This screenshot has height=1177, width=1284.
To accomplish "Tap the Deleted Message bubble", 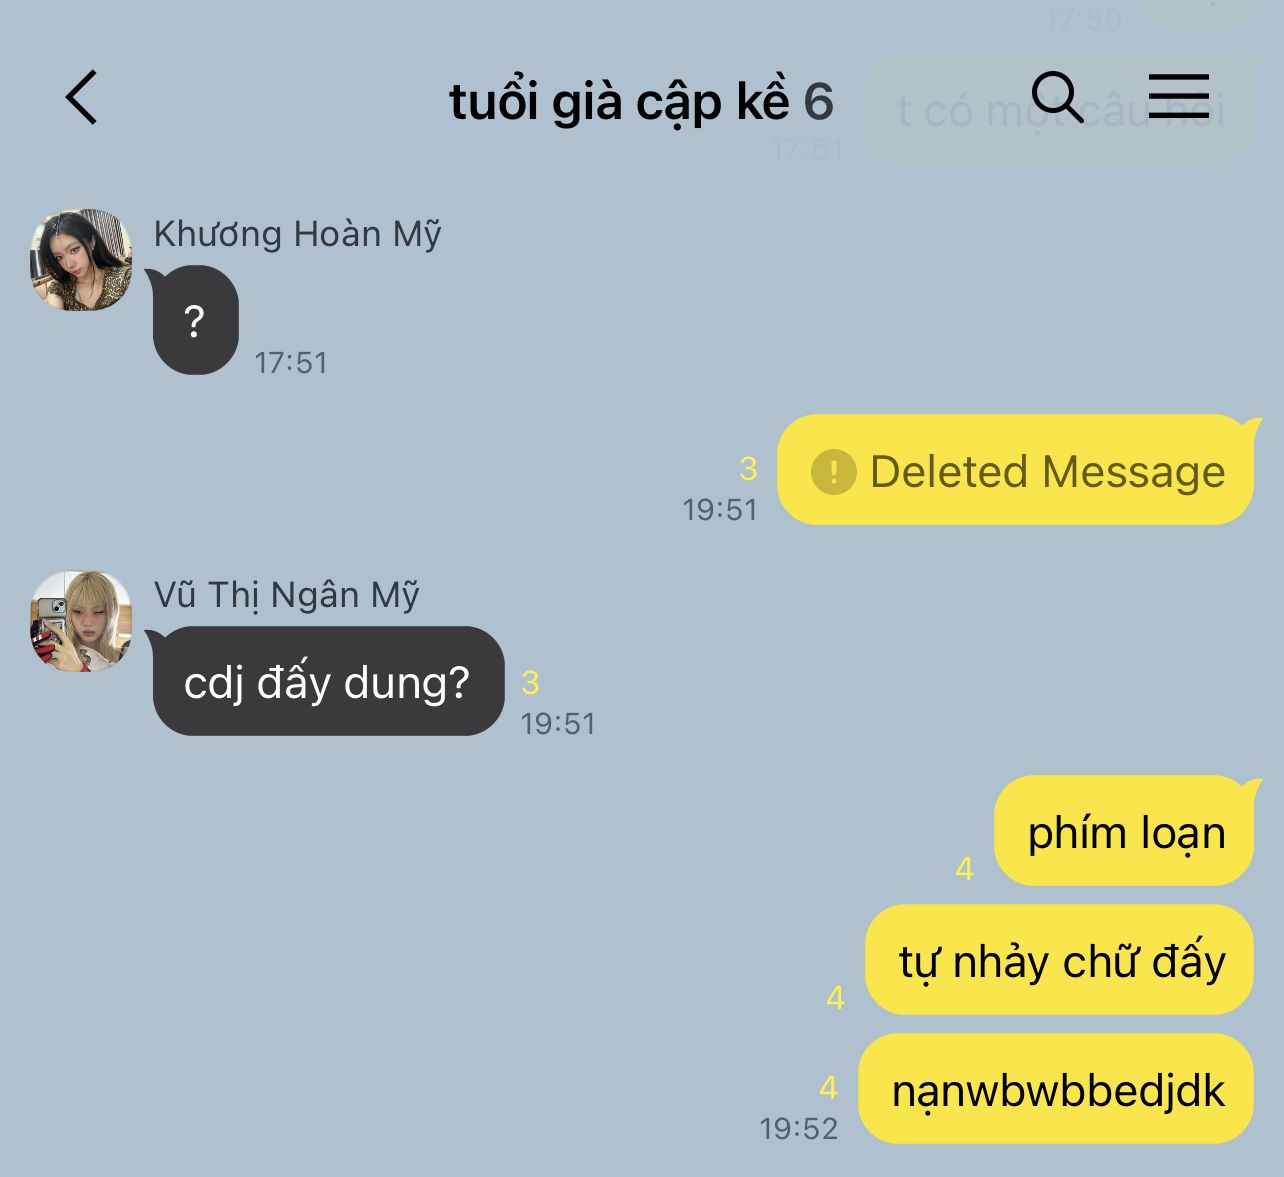I will click(1015, 470).
